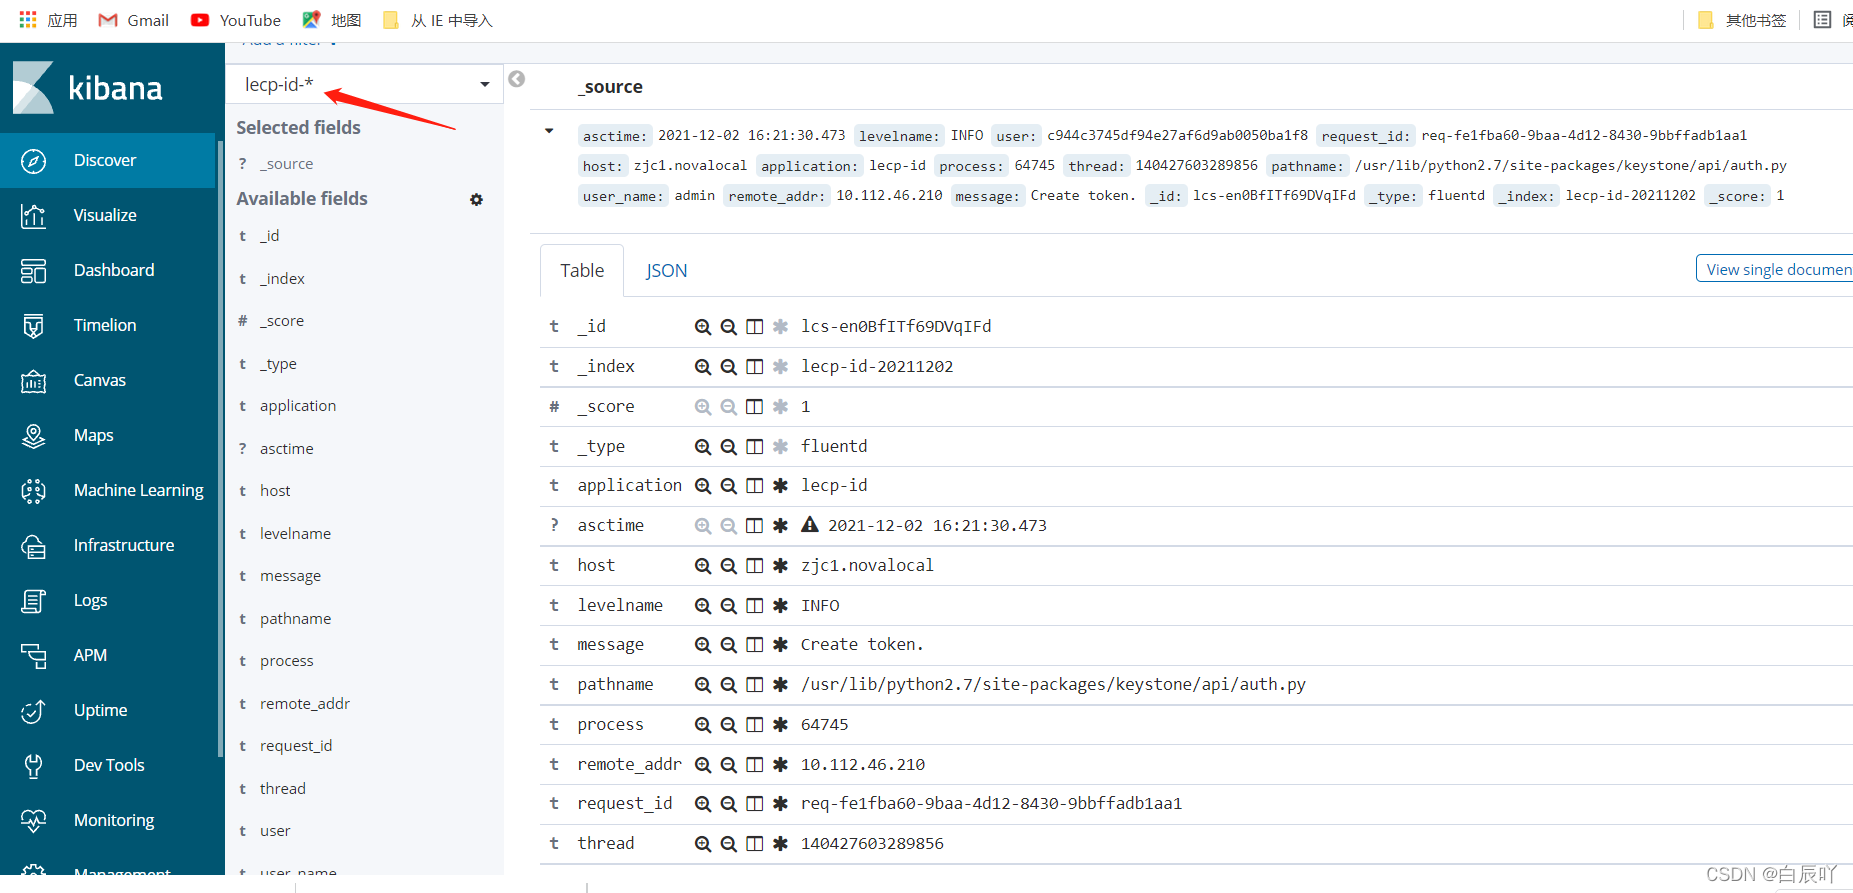Open the 应用 apps shortcut
1853x893 pixels.
[48, 20]
